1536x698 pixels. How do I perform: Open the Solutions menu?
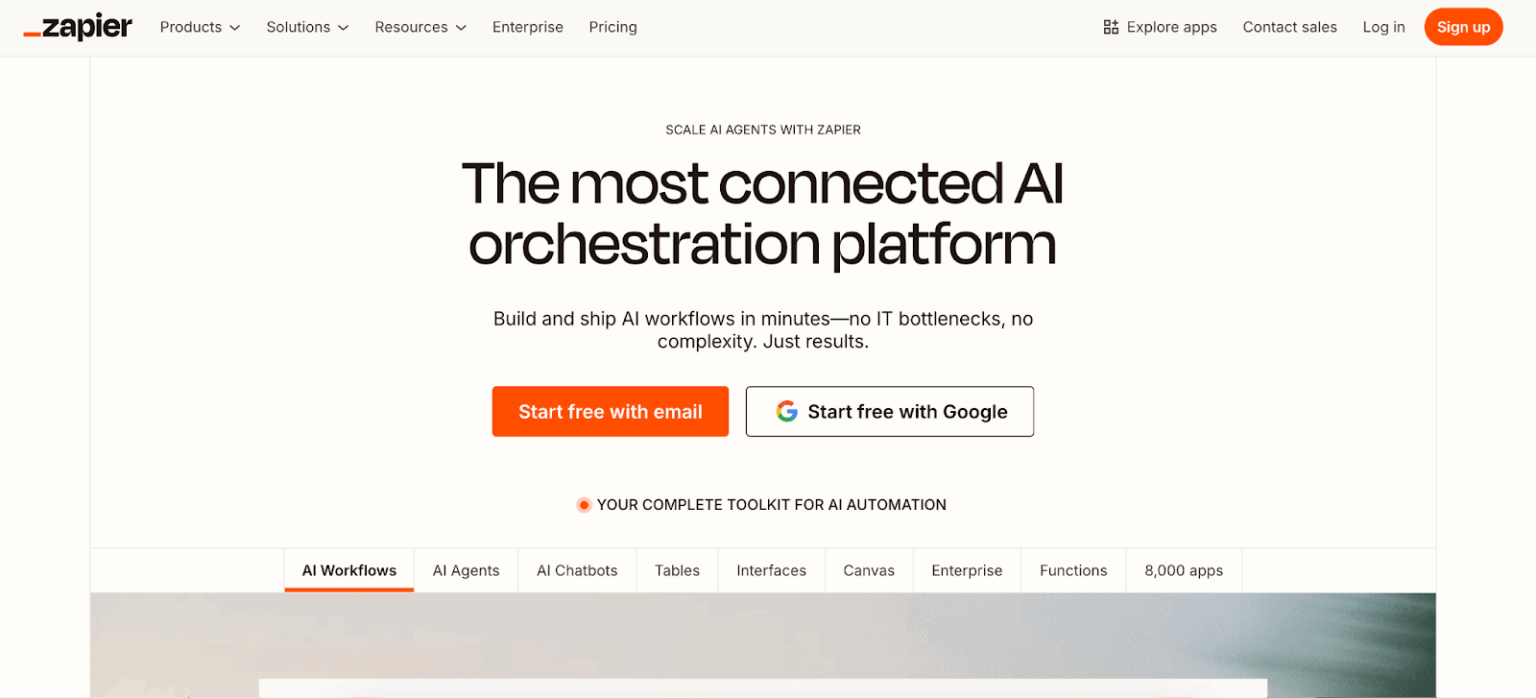[307, 27]
